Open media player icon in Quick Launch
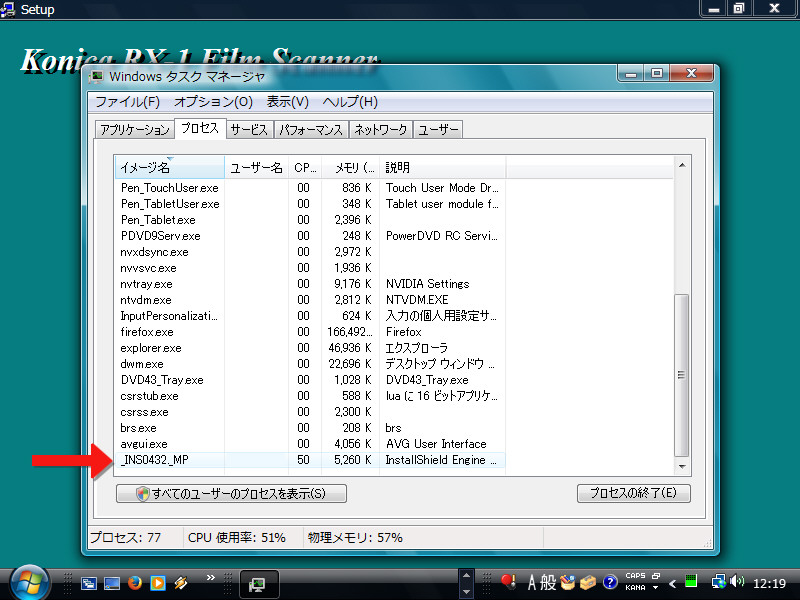 157,582
